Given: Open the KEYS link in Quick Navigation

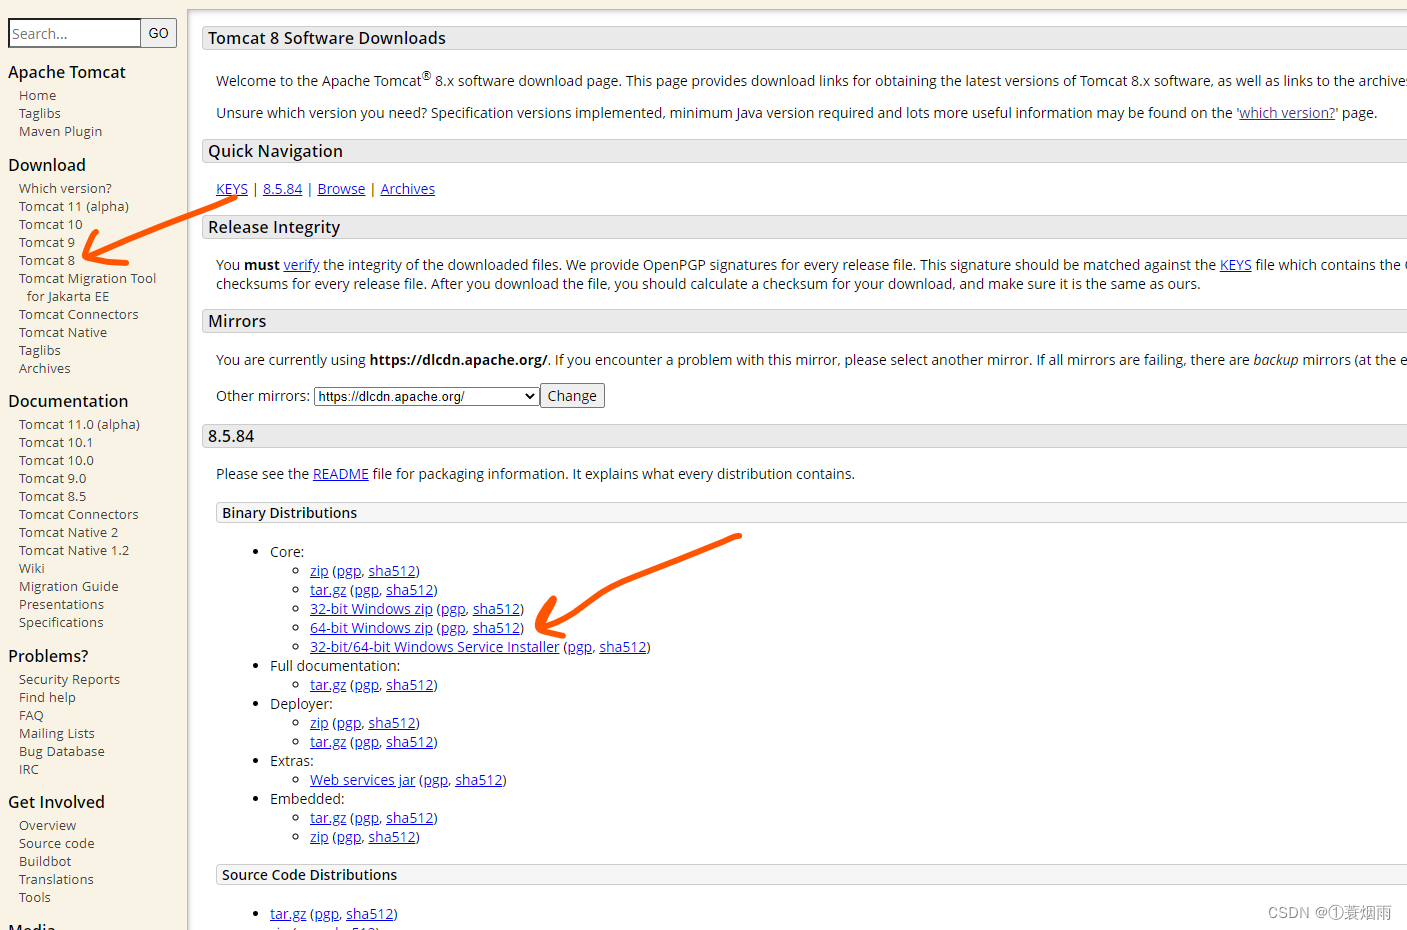Looking at the screenshot, I should (232, 189).
